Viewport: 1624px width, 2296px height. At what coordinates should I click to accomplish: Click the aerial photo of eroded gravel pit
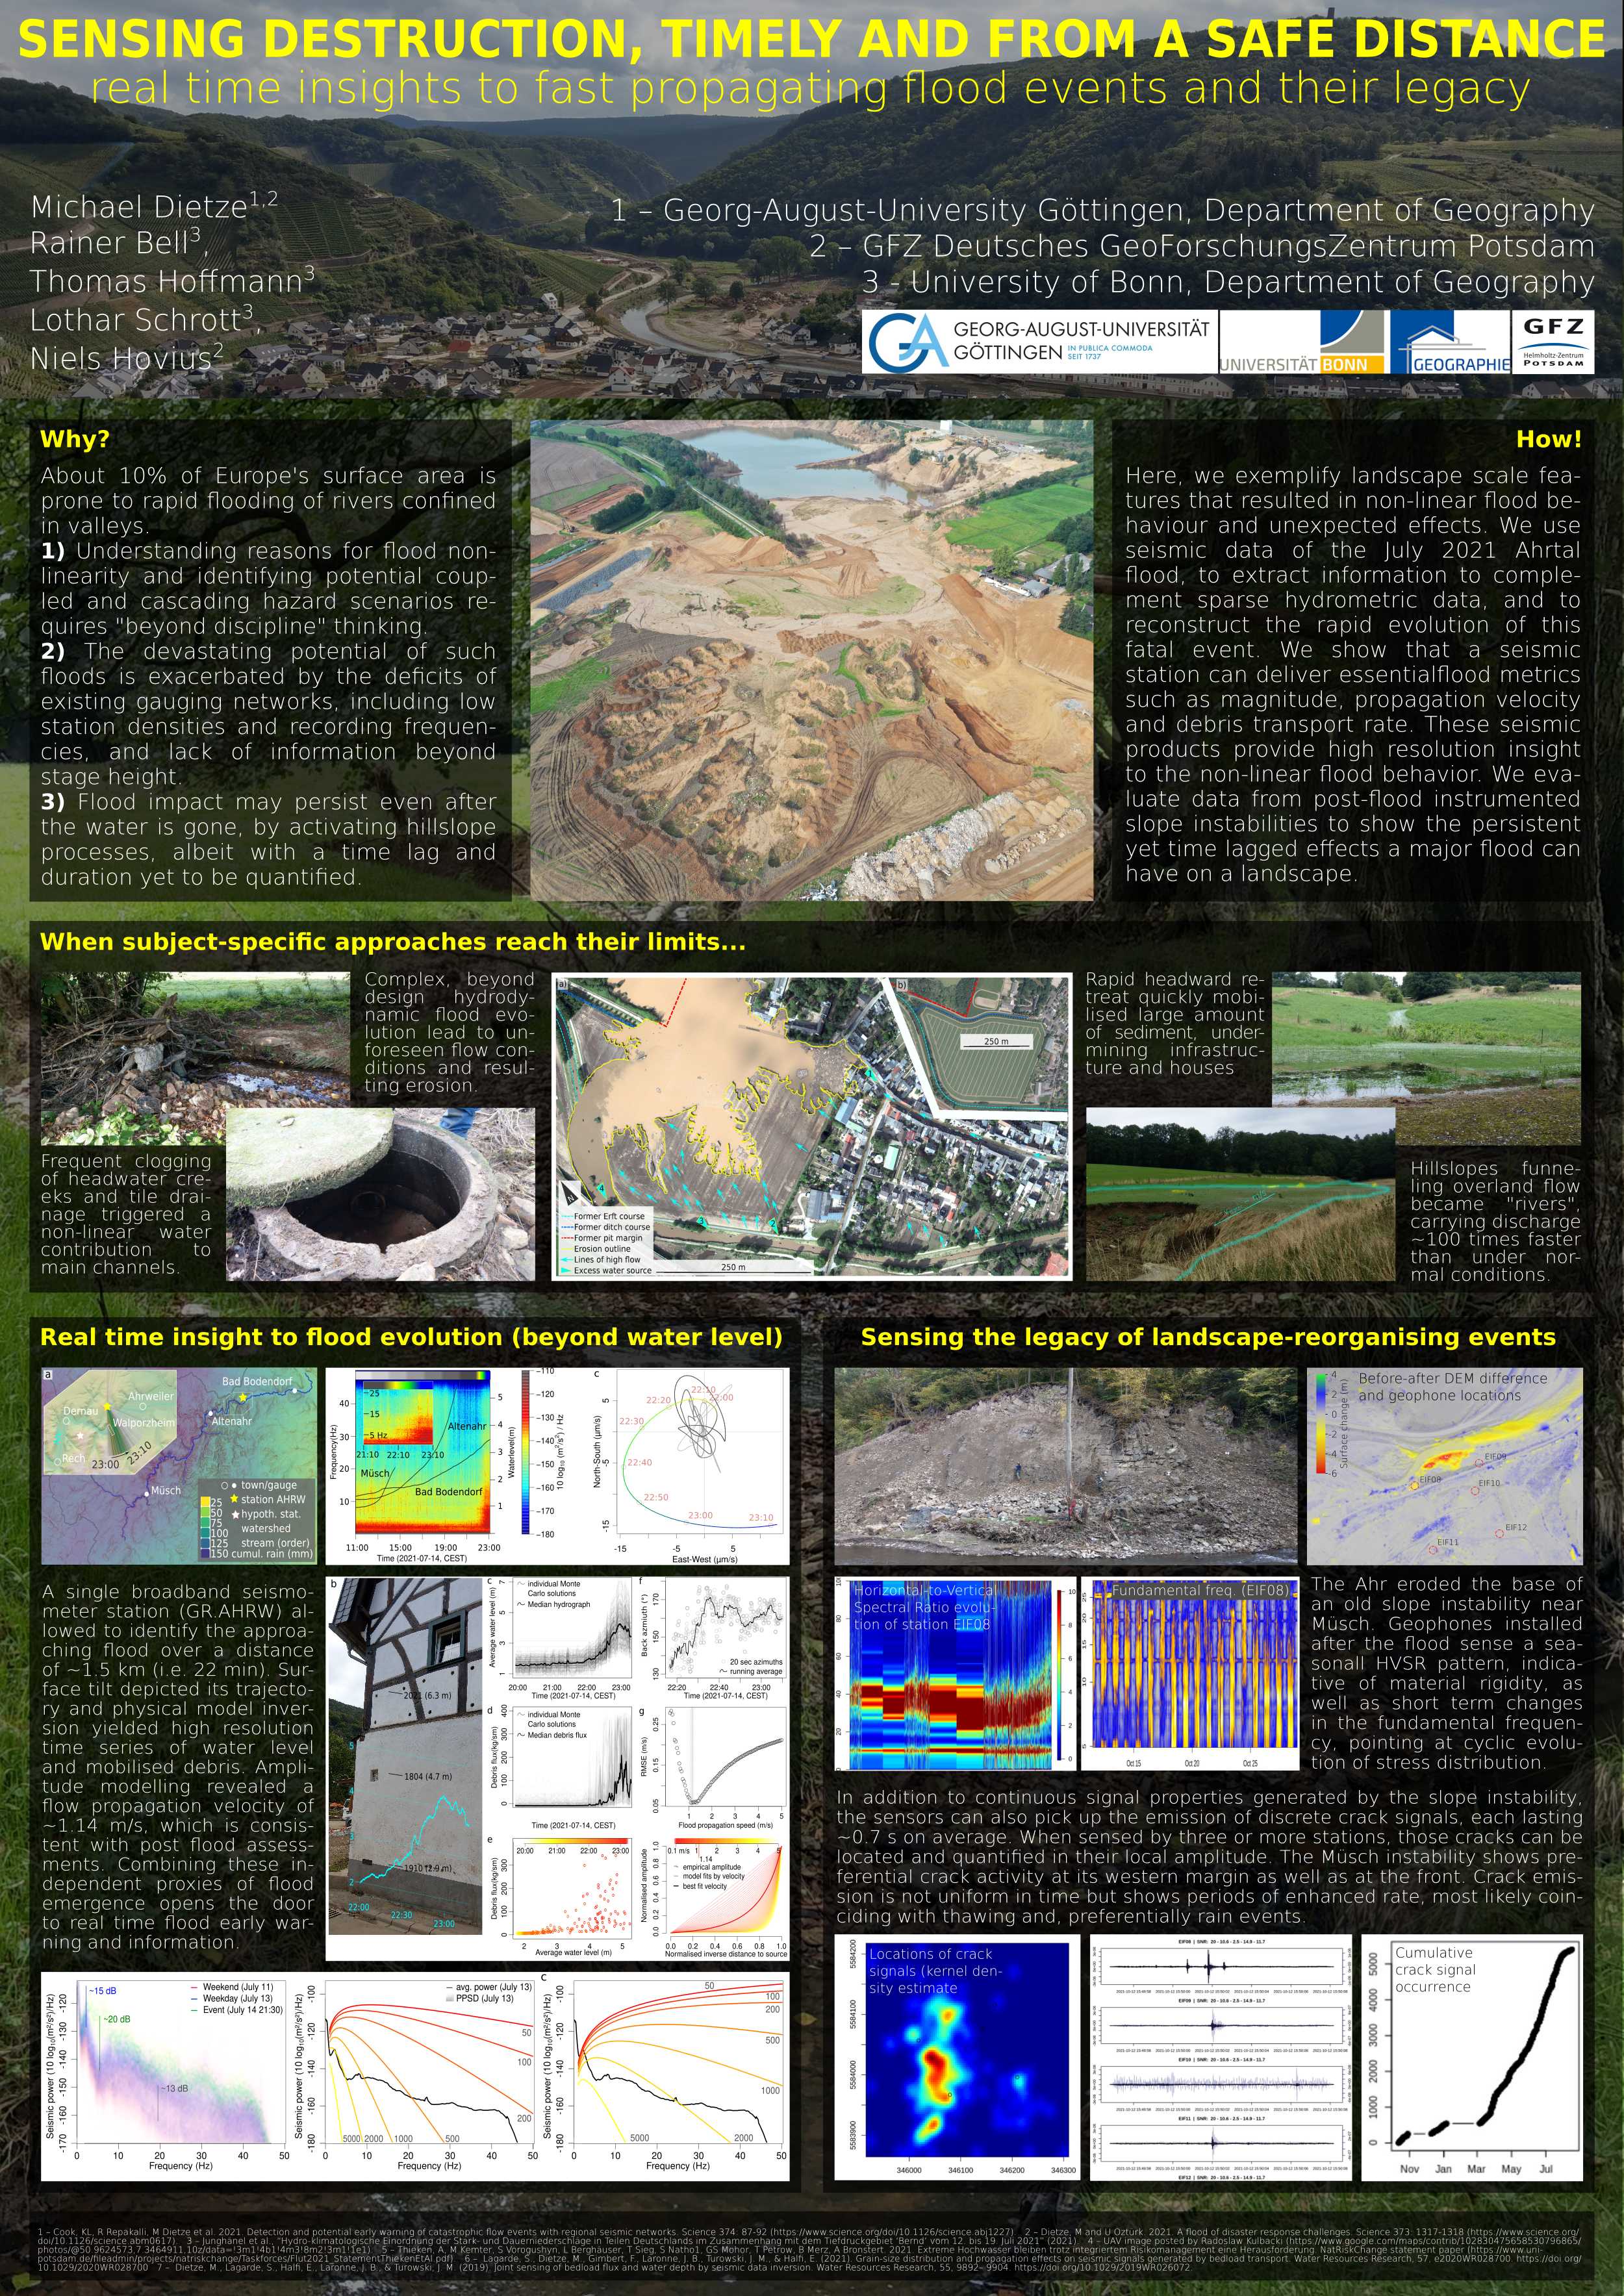click(811, 659)
